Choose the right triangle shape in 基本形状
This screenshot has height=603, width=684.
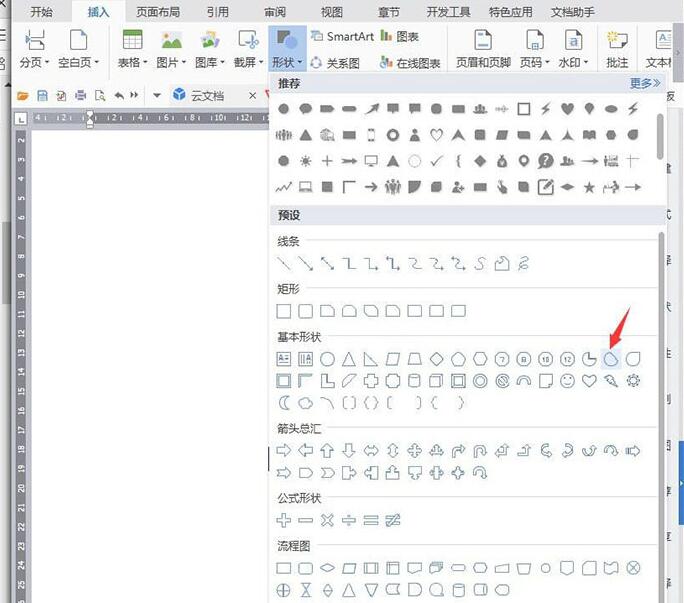pyautogui.click(x=371, y=359)
